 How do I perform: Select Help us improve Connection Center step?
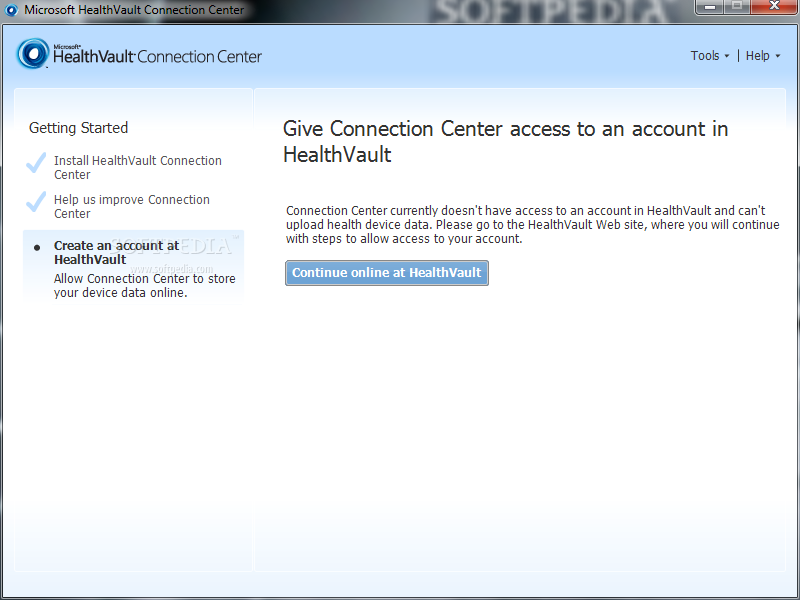click(132, 207)
